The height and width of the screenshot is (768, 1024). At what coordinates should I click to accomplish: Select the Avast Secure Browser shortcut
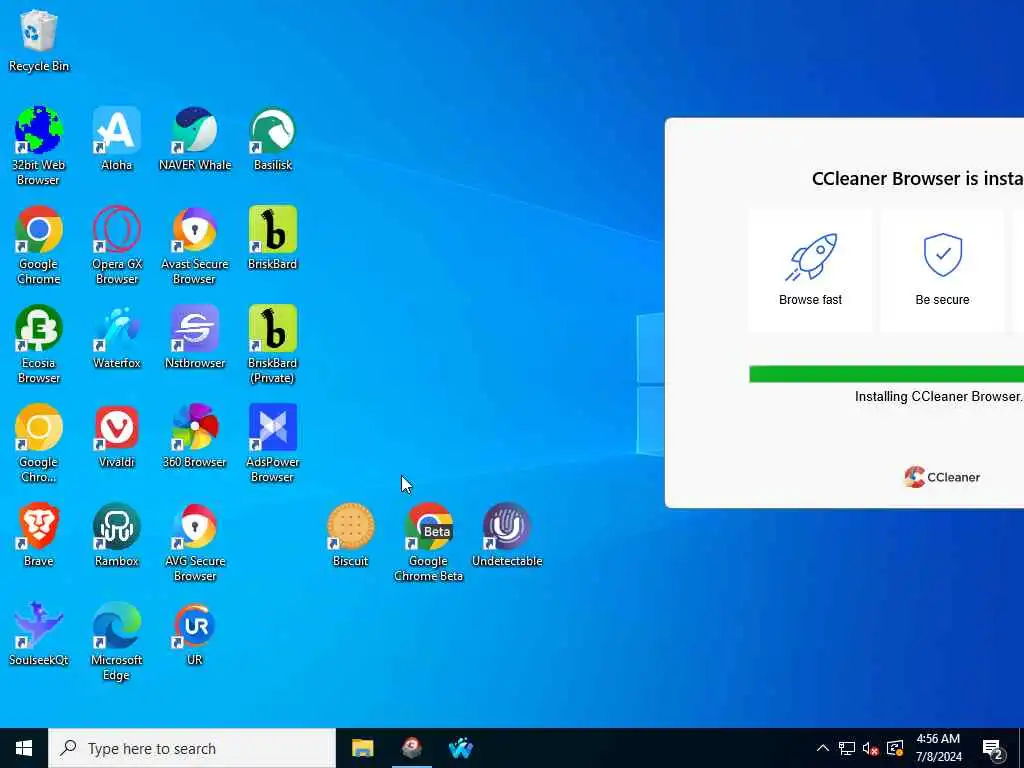click(x=195, y=246)
